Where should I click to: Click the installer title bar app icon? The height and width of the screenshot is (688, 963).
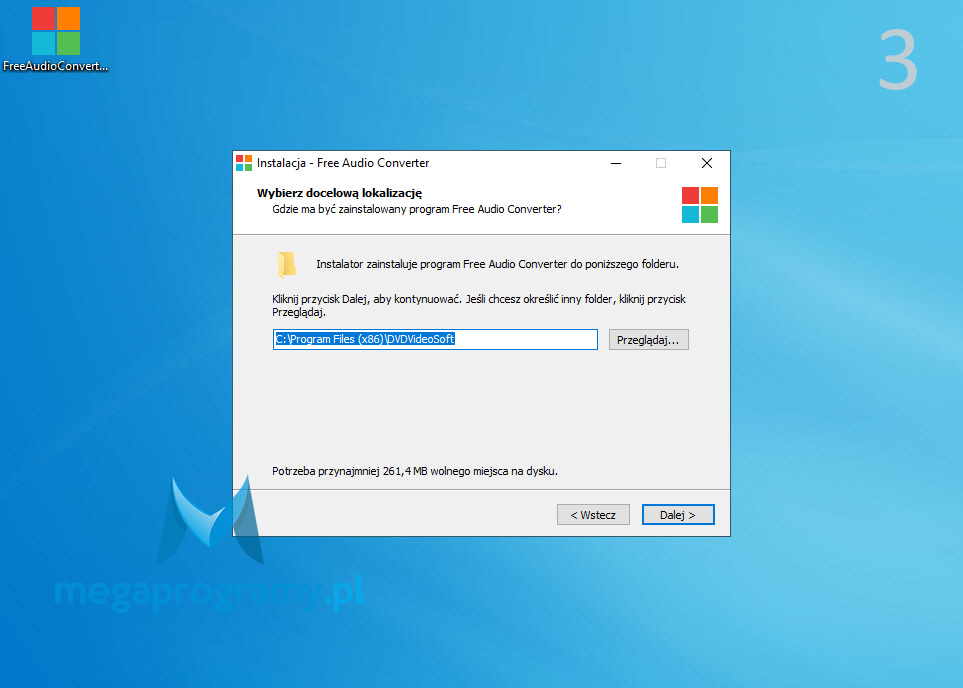244,163
